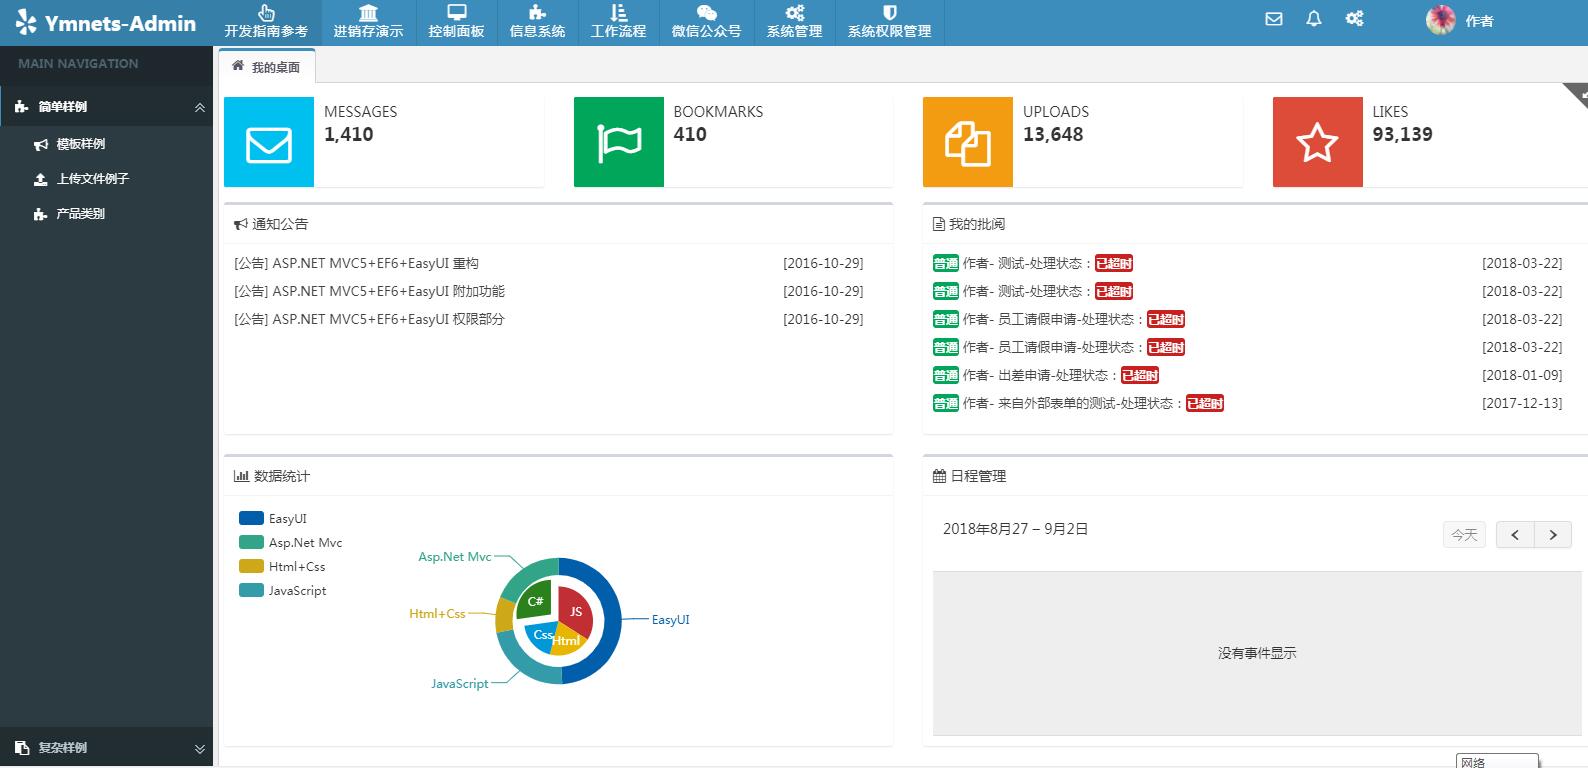The height and width of the screenshot is (768, 1588).
Task: Click the Ymnets-Admin logo
Action: tap(107, 22)
